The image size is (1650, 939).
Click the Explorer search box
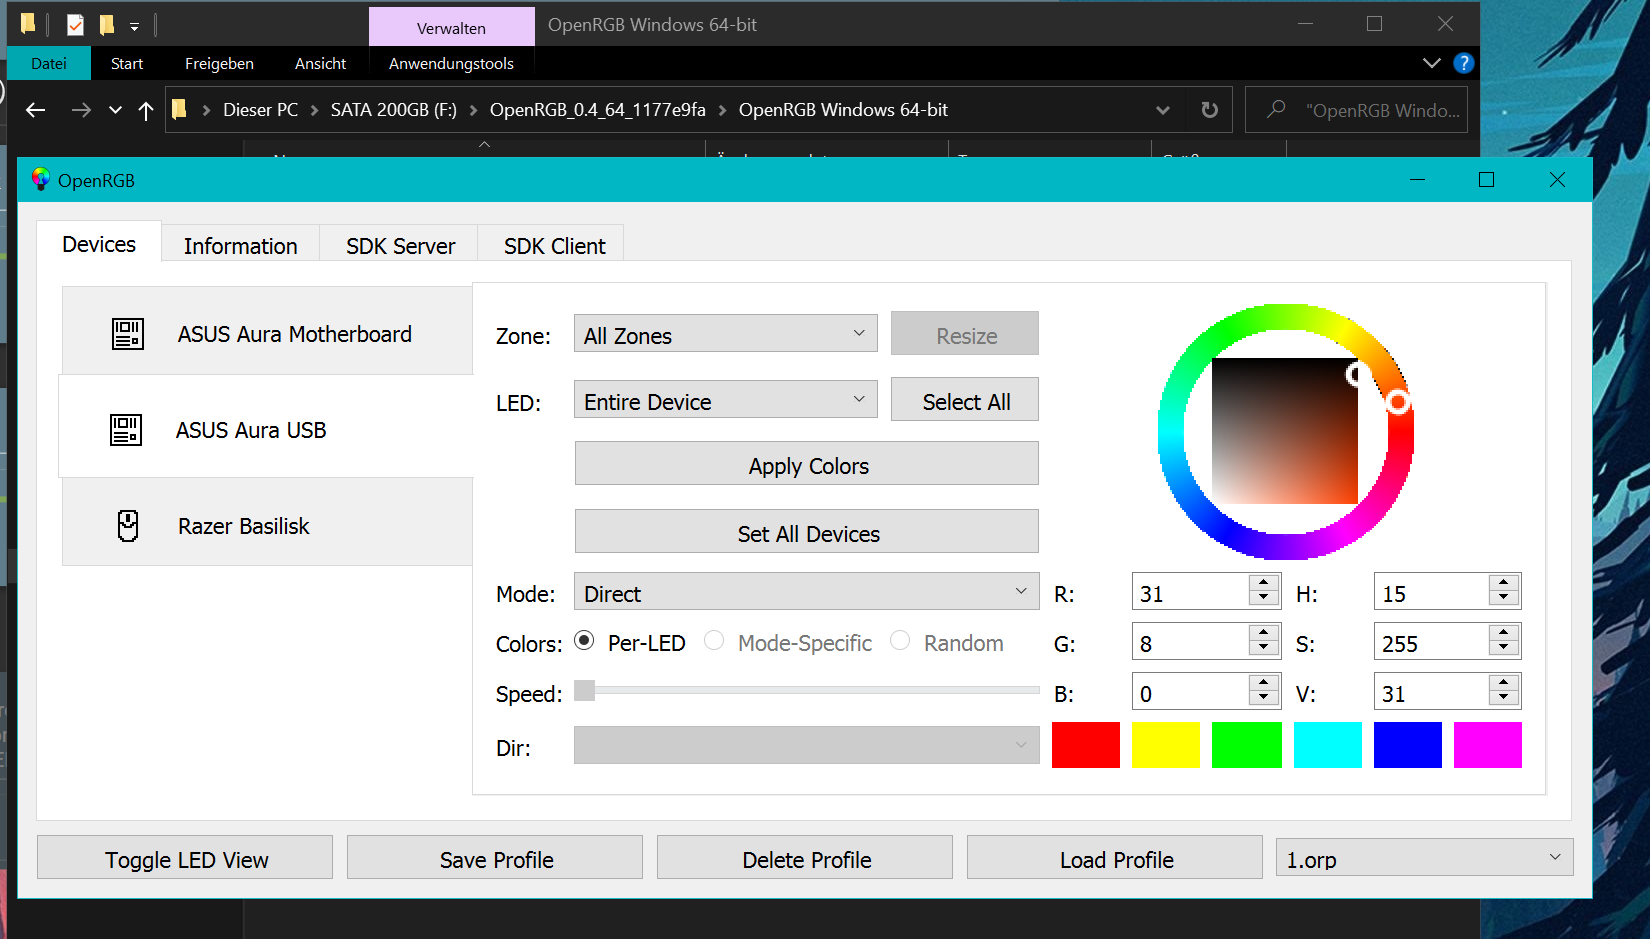pos(1357,109)
